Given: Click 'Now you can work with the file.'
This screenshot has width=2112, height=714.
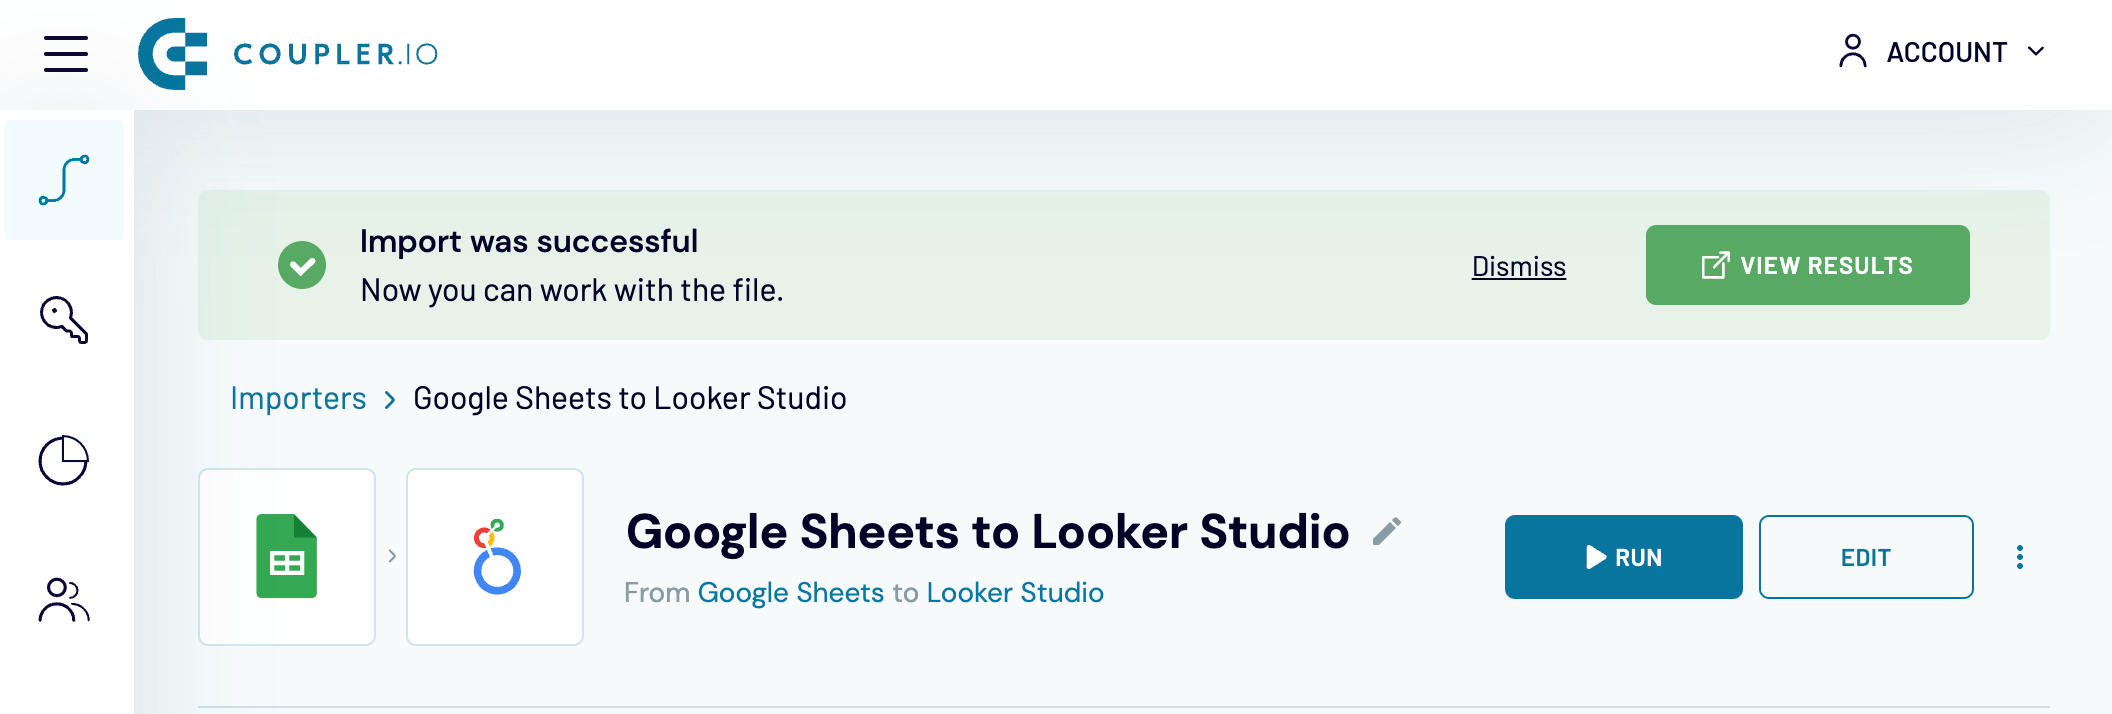Looking at the screenshot, I should pos(572,290).
